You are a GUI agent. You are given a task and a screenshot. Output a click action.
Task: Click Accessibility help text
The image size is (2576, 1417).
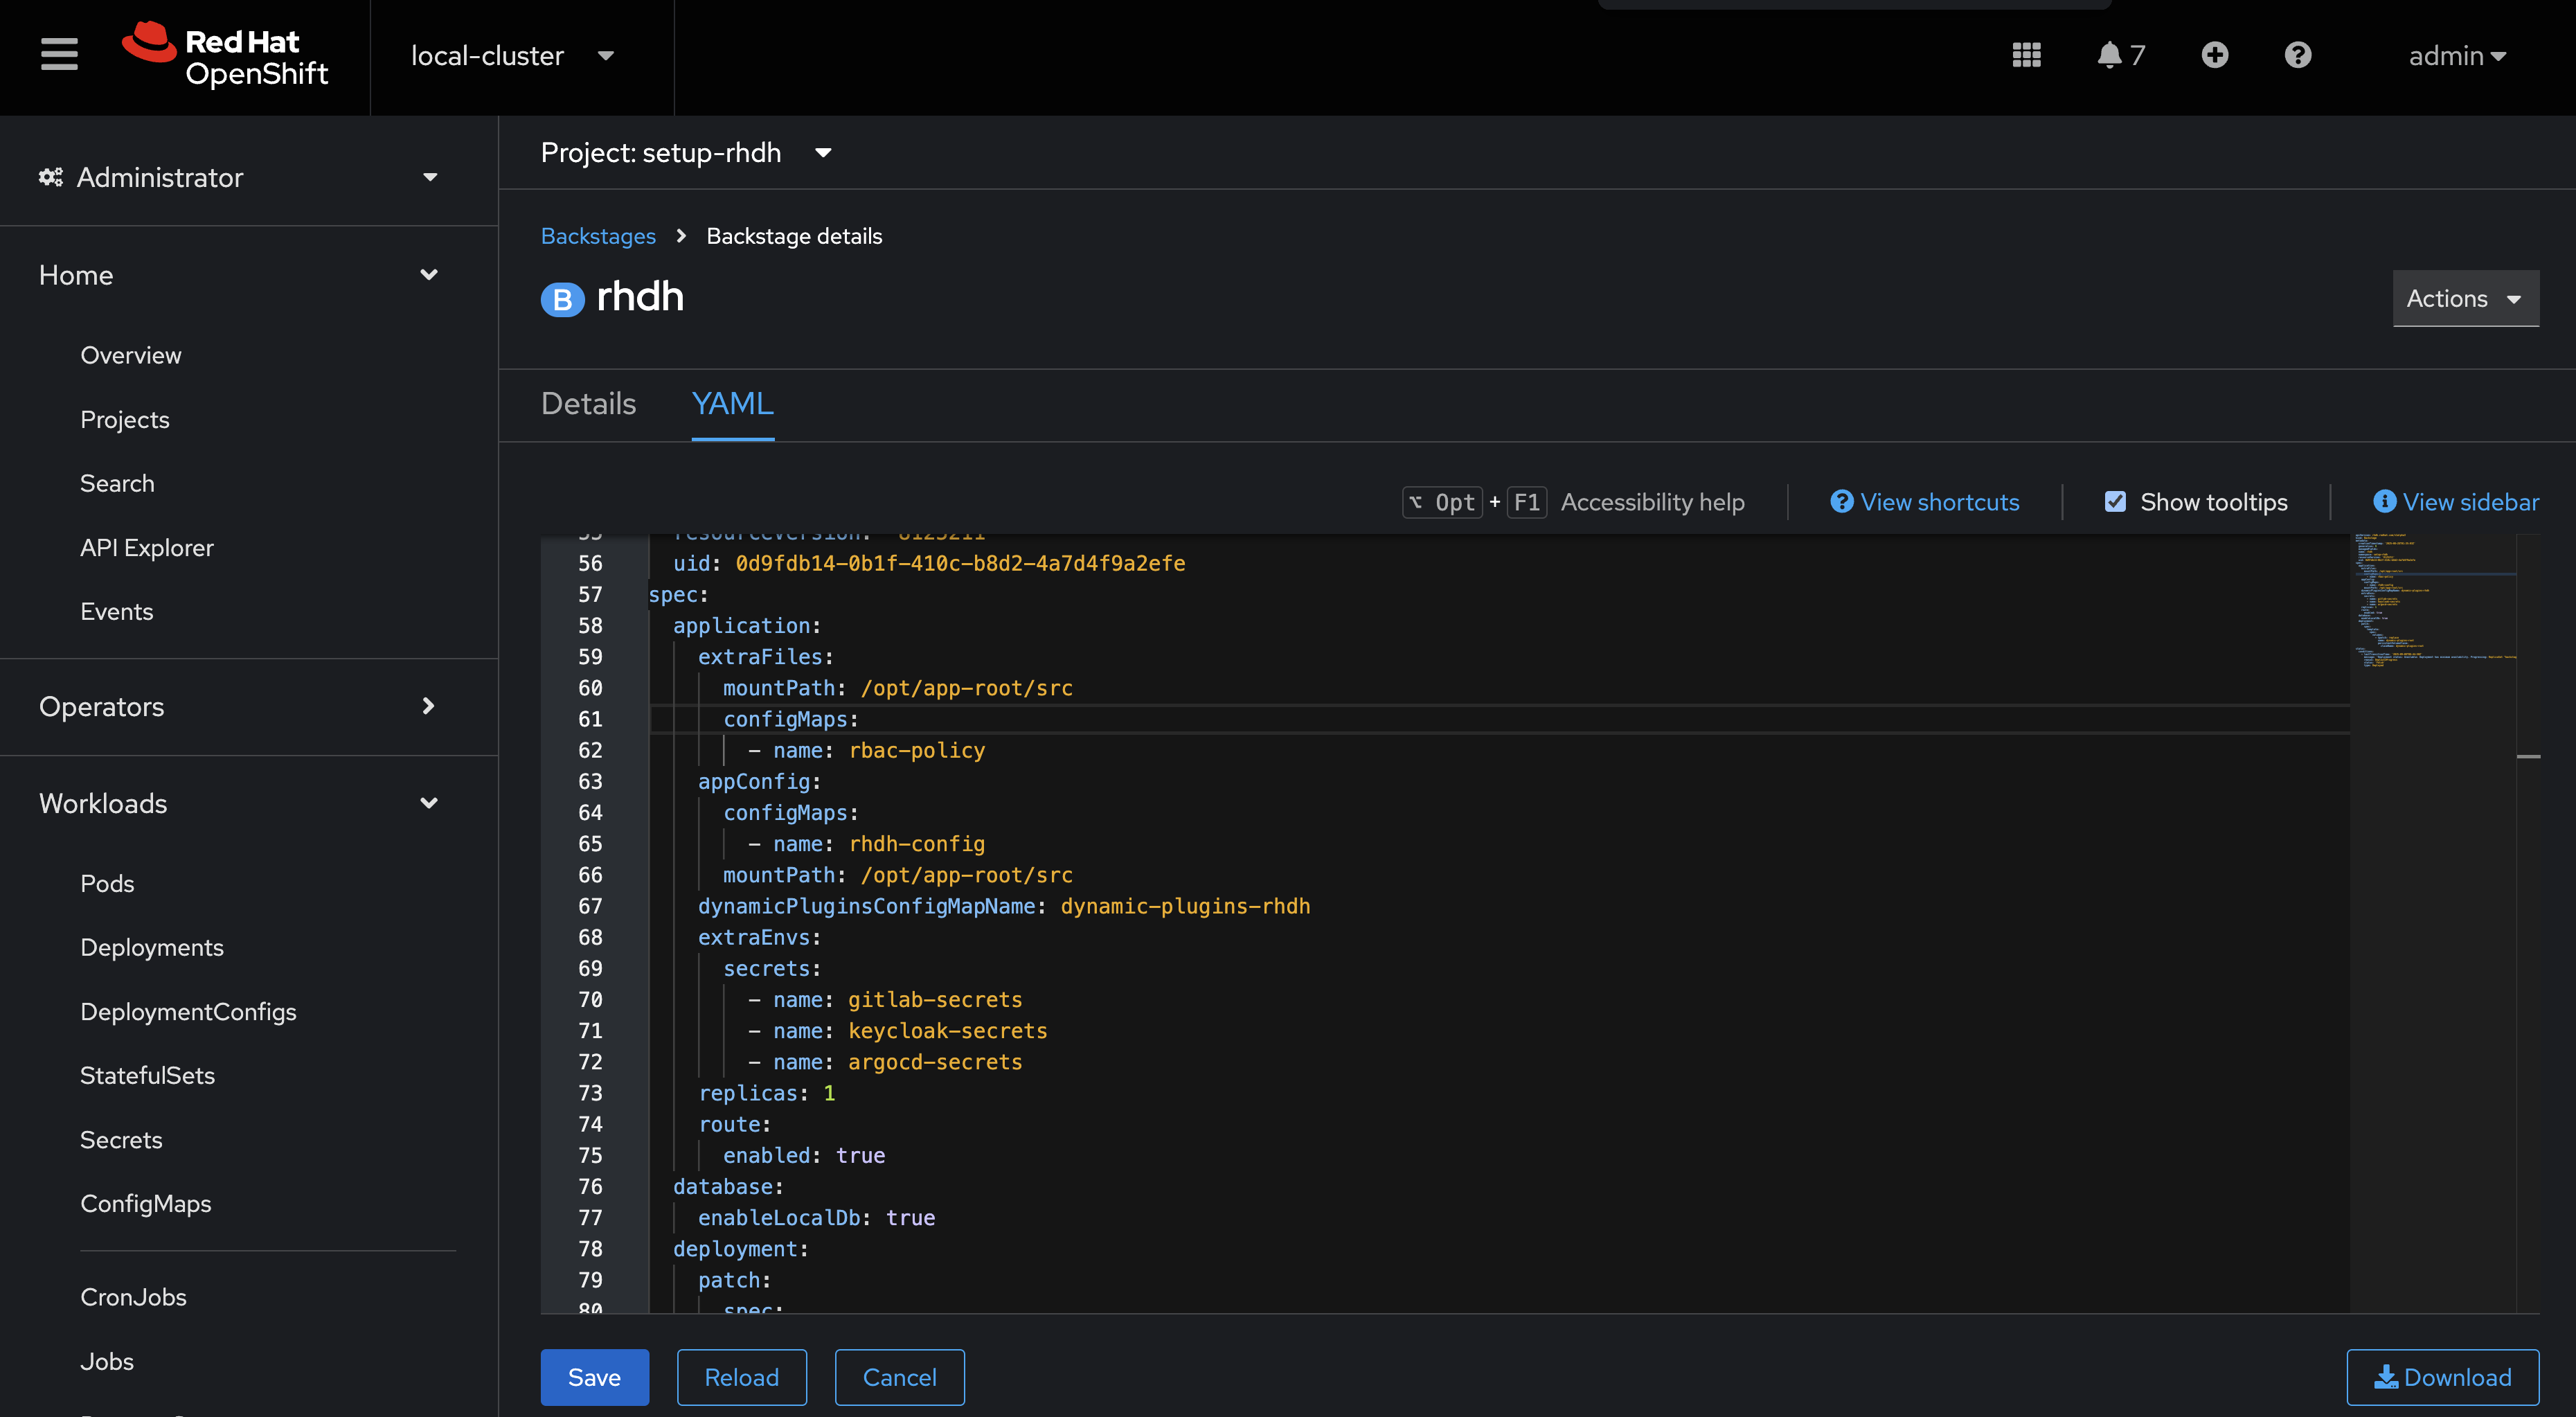coord(1652,502)
